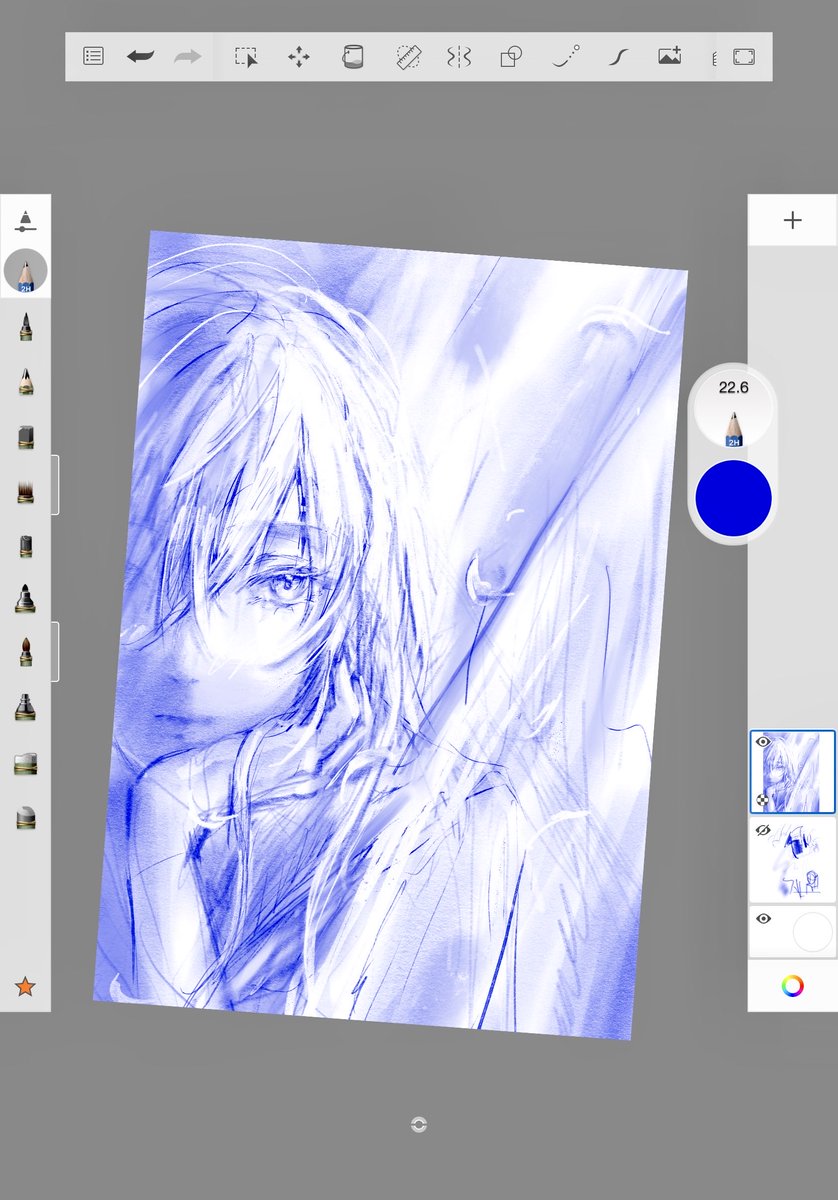Pick the bristle fan brush

click(25, 490)
